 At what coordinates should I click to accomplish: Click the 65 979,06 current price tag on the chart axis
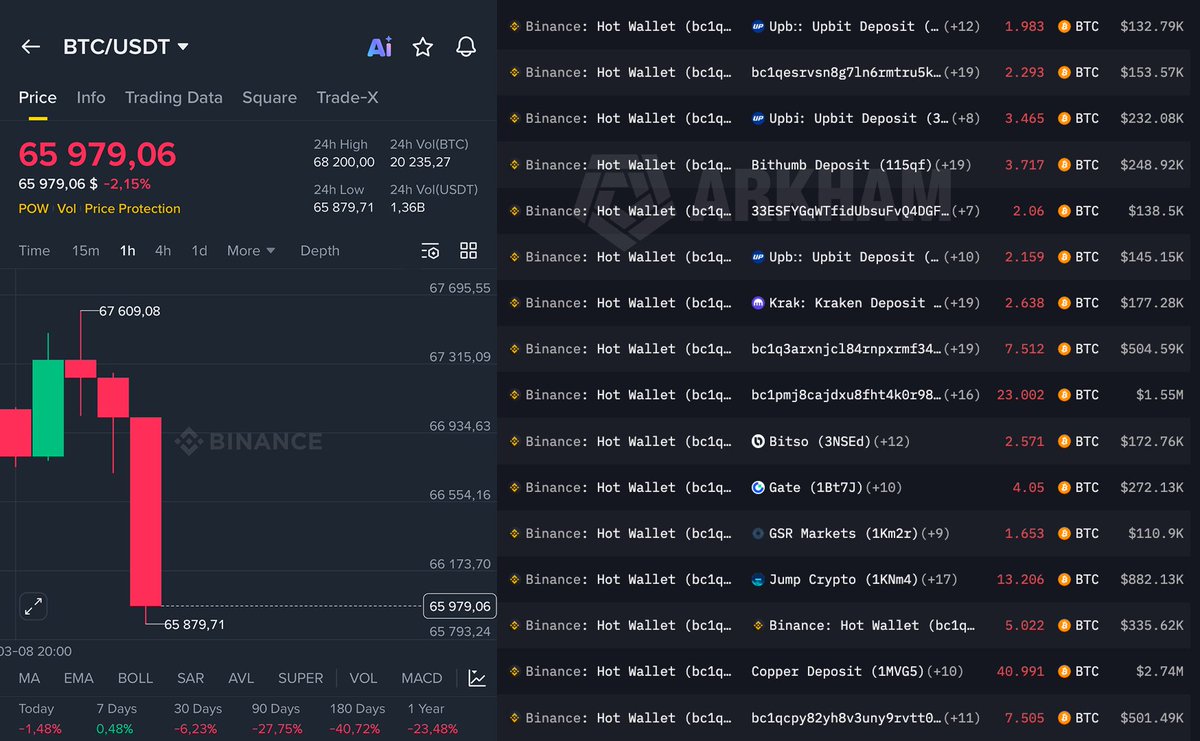[460, 606]
